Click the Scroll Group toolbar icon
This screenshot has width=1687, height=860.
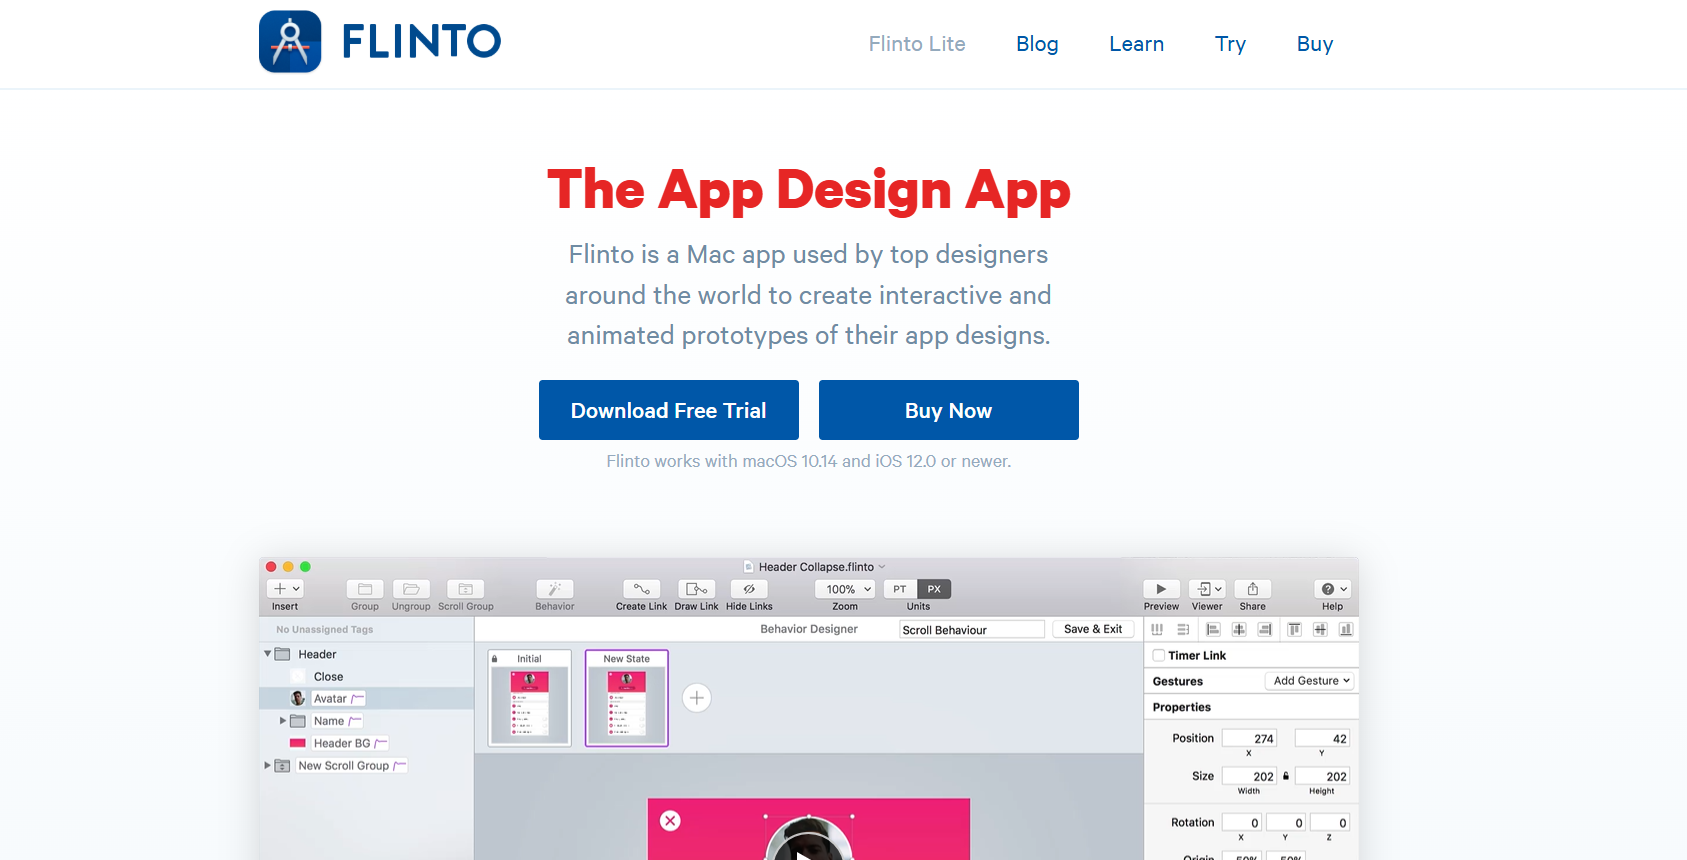click(x=465, y=589)
